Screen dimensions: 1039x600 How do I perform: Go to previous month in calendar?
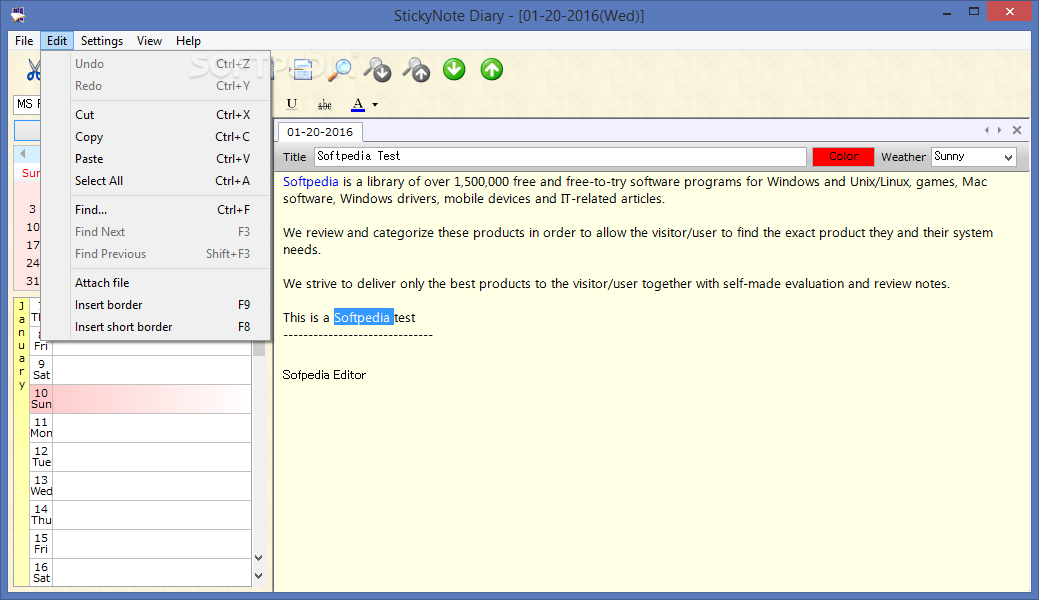click(23, 154)
